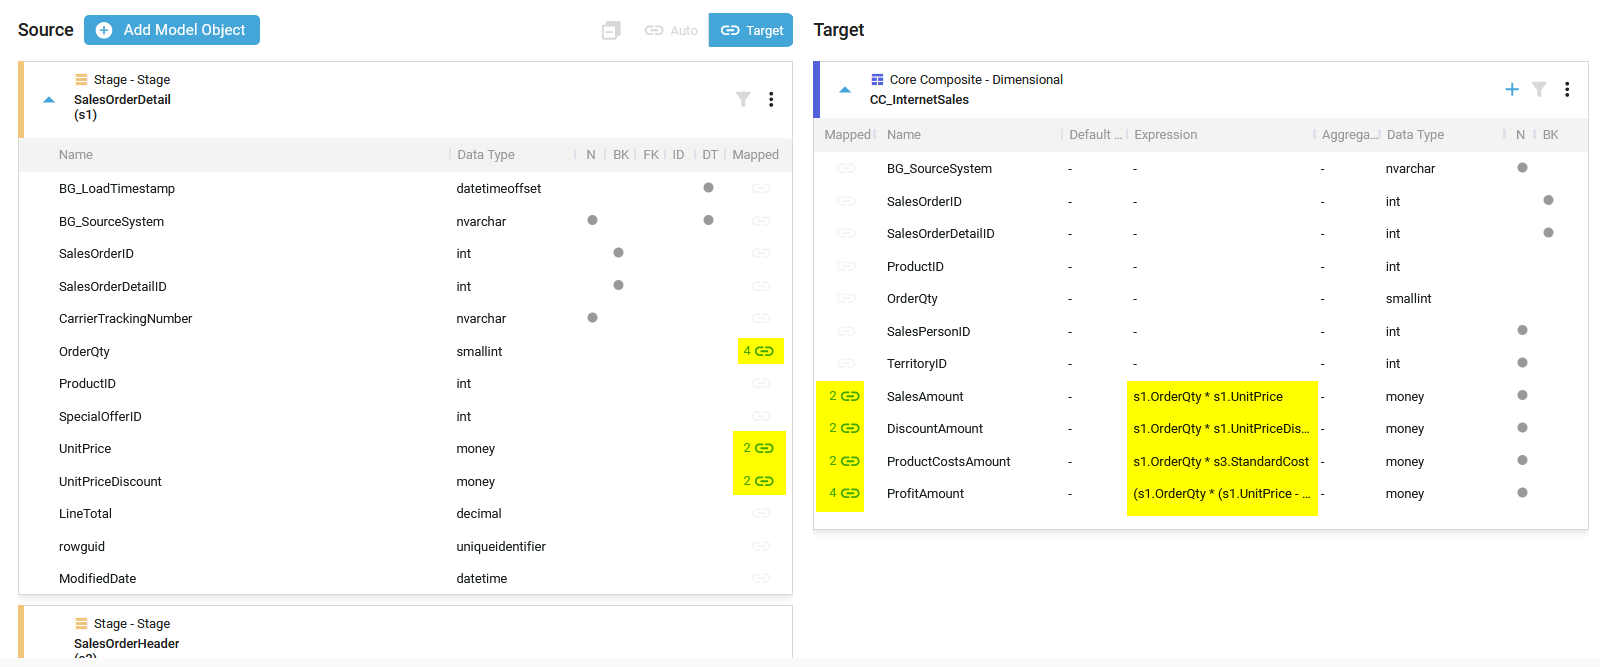
Task: Click the copy windows icon beside Auto
Action: [611, 31]
